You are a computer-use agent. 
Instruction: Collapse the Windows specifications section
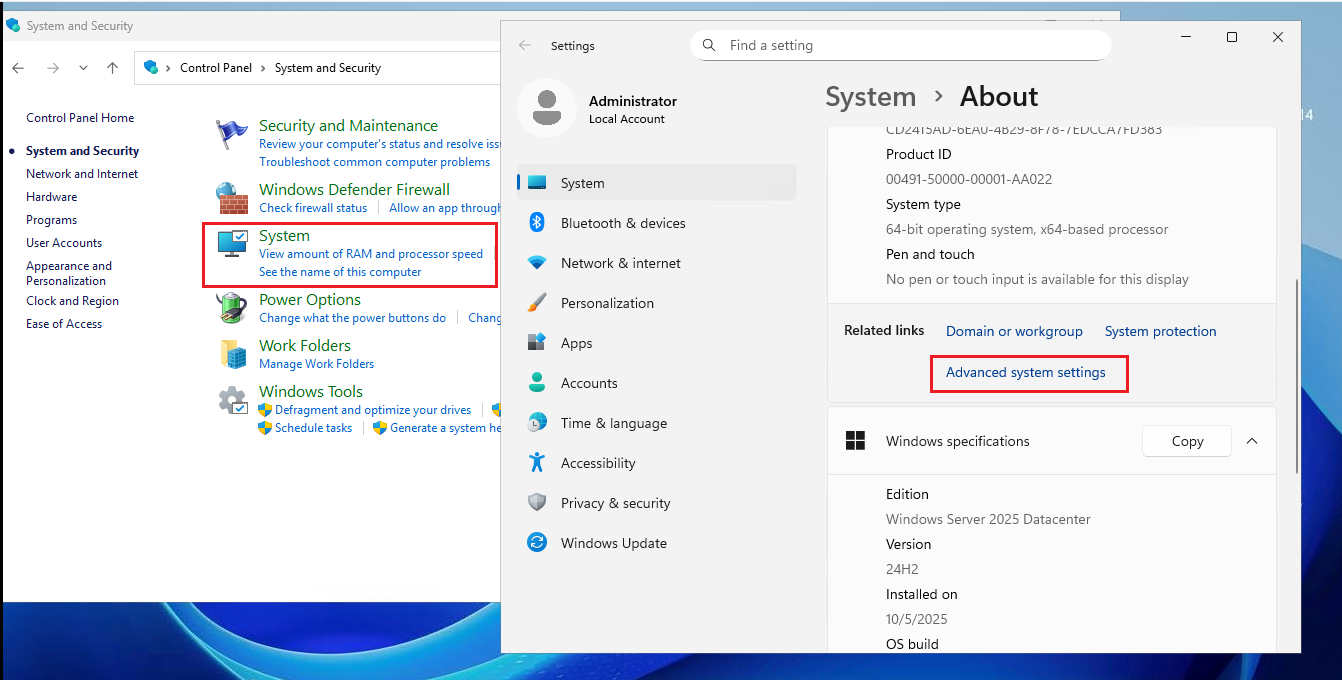pyautogui.click(x=1251, y=441)
